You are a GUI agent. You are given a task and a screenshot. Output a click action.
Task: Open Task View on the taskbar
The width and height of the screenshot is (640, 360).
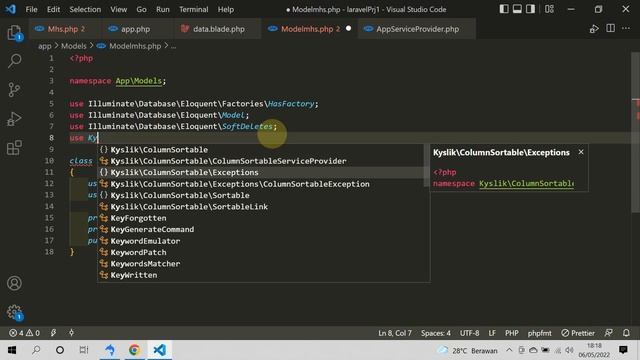84,350
